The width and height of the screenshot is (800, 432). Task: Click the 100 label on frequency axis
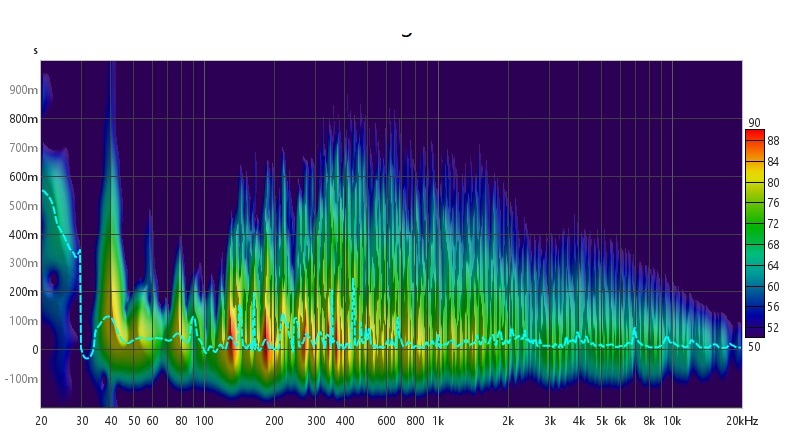(x=204, y=421)
